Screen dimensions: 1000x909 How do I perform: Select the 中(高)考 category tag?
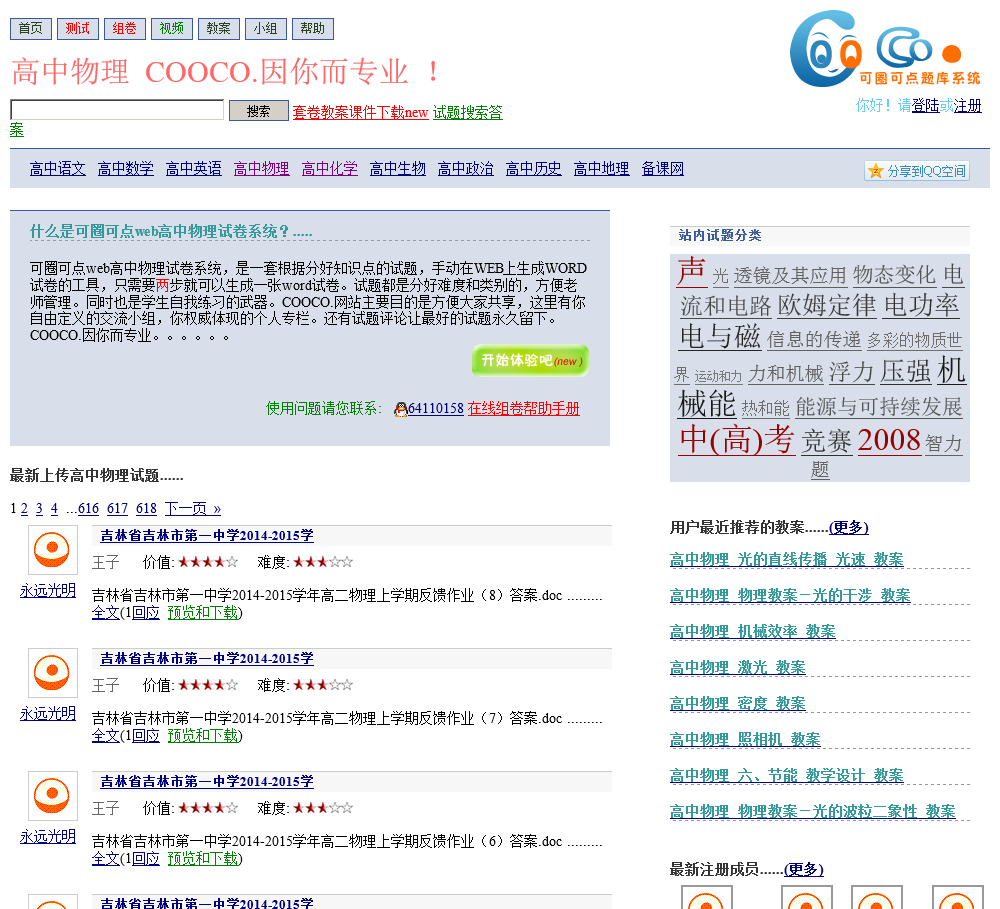pyautogui.click(x=737, y=440)
